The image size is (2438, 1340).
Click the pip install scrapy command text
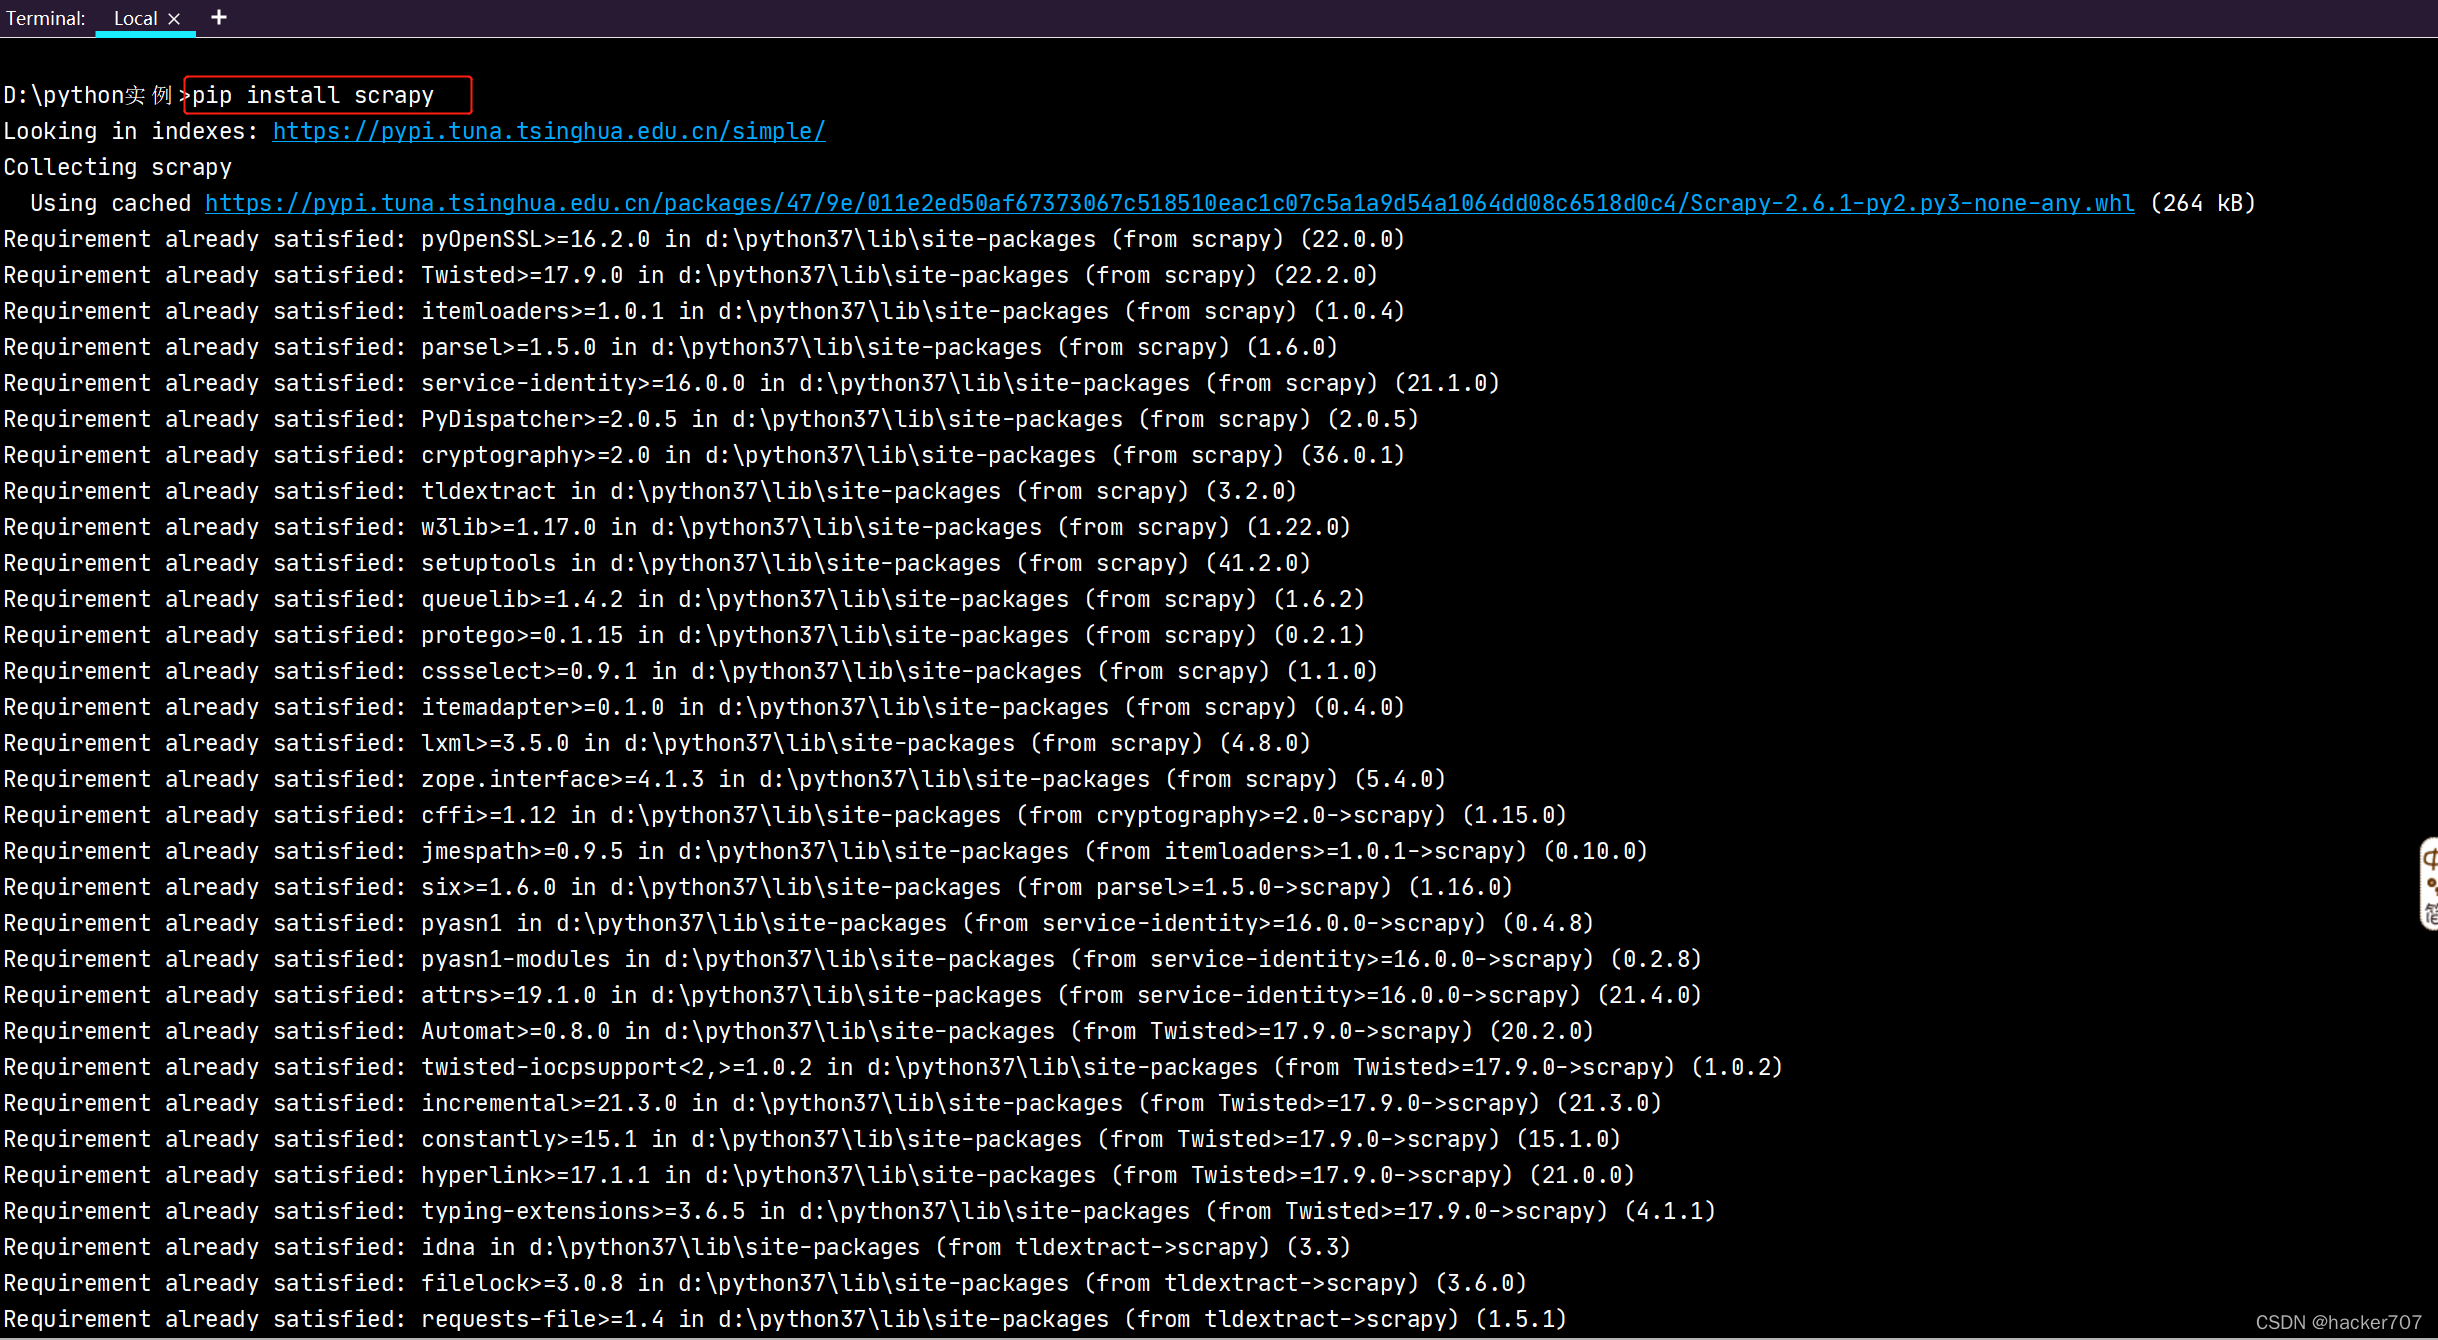pos(313,95)
